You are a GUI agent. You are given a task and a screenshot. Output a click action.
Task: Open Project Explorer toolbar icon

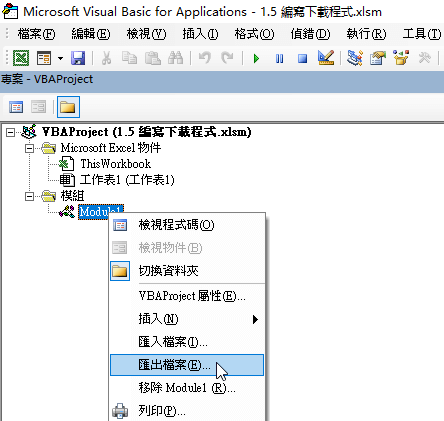click(x=355, y=58)
